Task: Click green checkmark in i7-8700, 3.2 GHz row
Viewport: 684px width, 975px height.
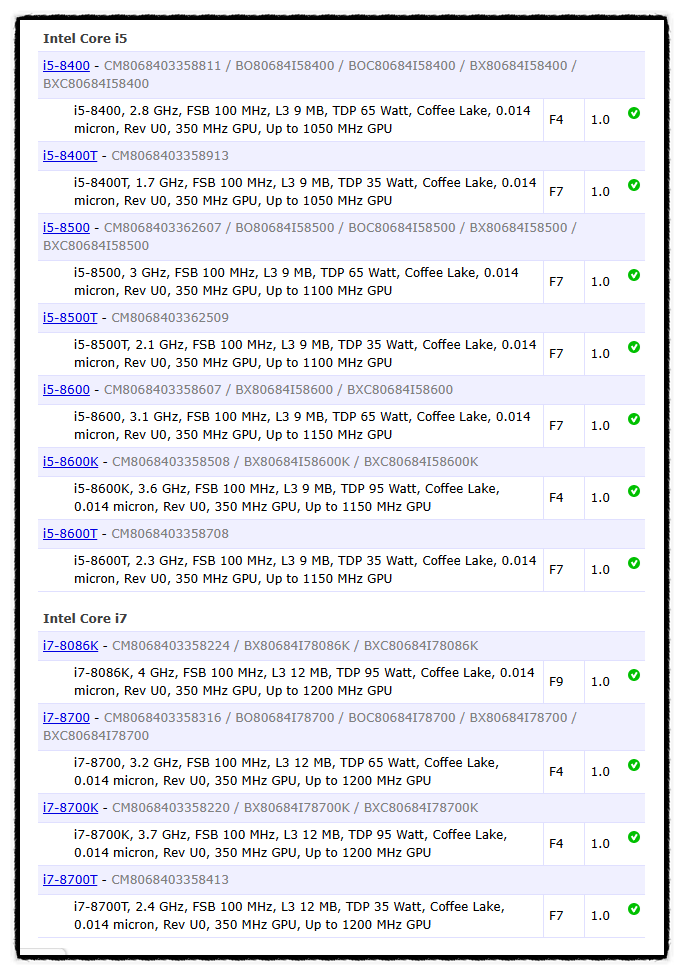Action: (x=634, y=765)
